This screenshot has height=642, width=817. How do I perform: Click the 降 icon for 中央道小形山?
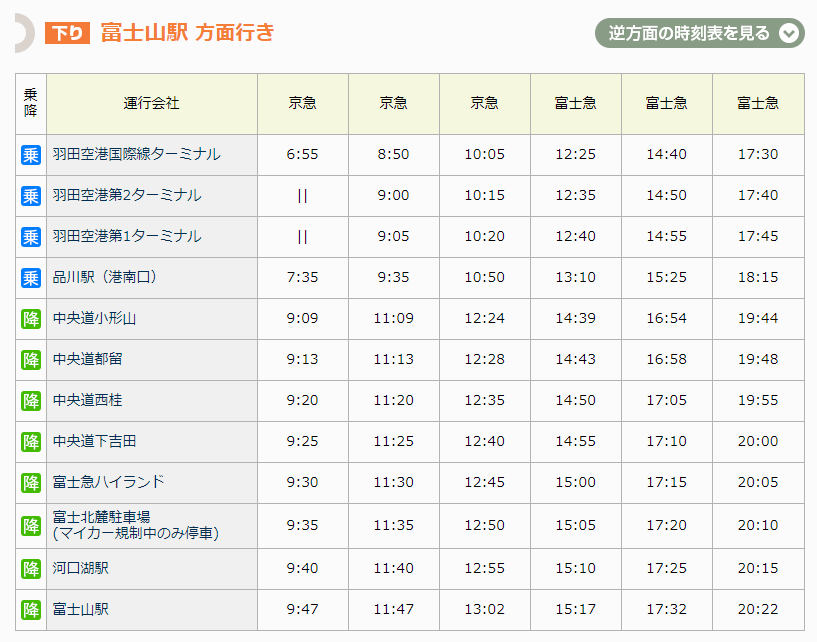point(31,318)
